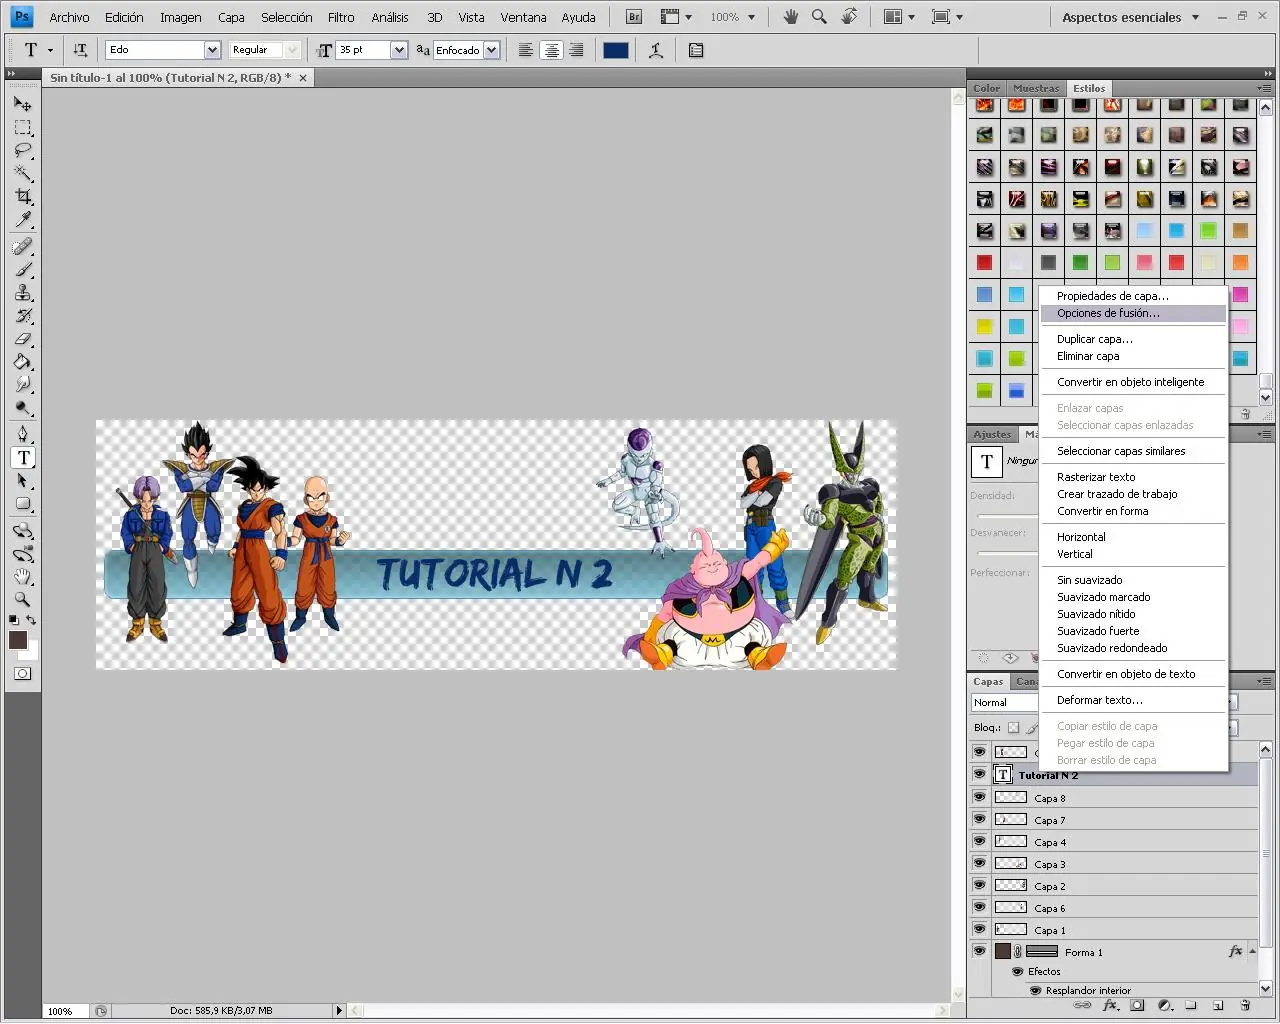Select the Spot Healing Brush tool

tap(23, 246)
